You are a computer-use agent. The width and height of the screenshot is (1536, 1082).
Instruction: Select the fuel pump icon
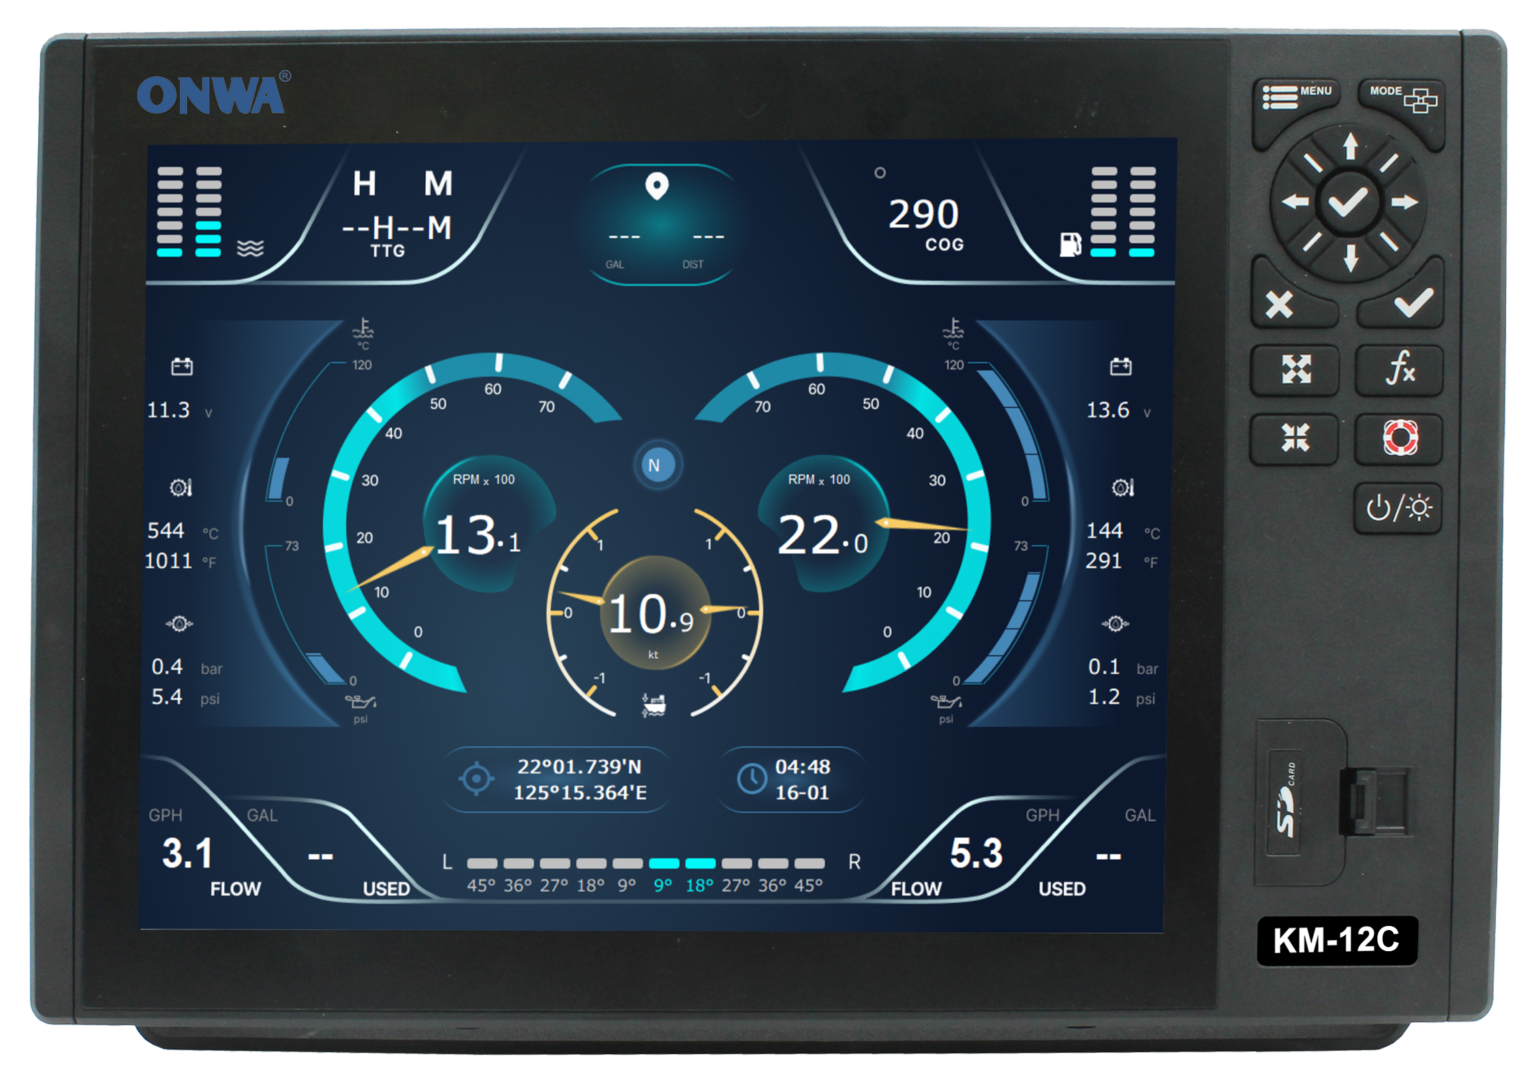click(1070, 243)
